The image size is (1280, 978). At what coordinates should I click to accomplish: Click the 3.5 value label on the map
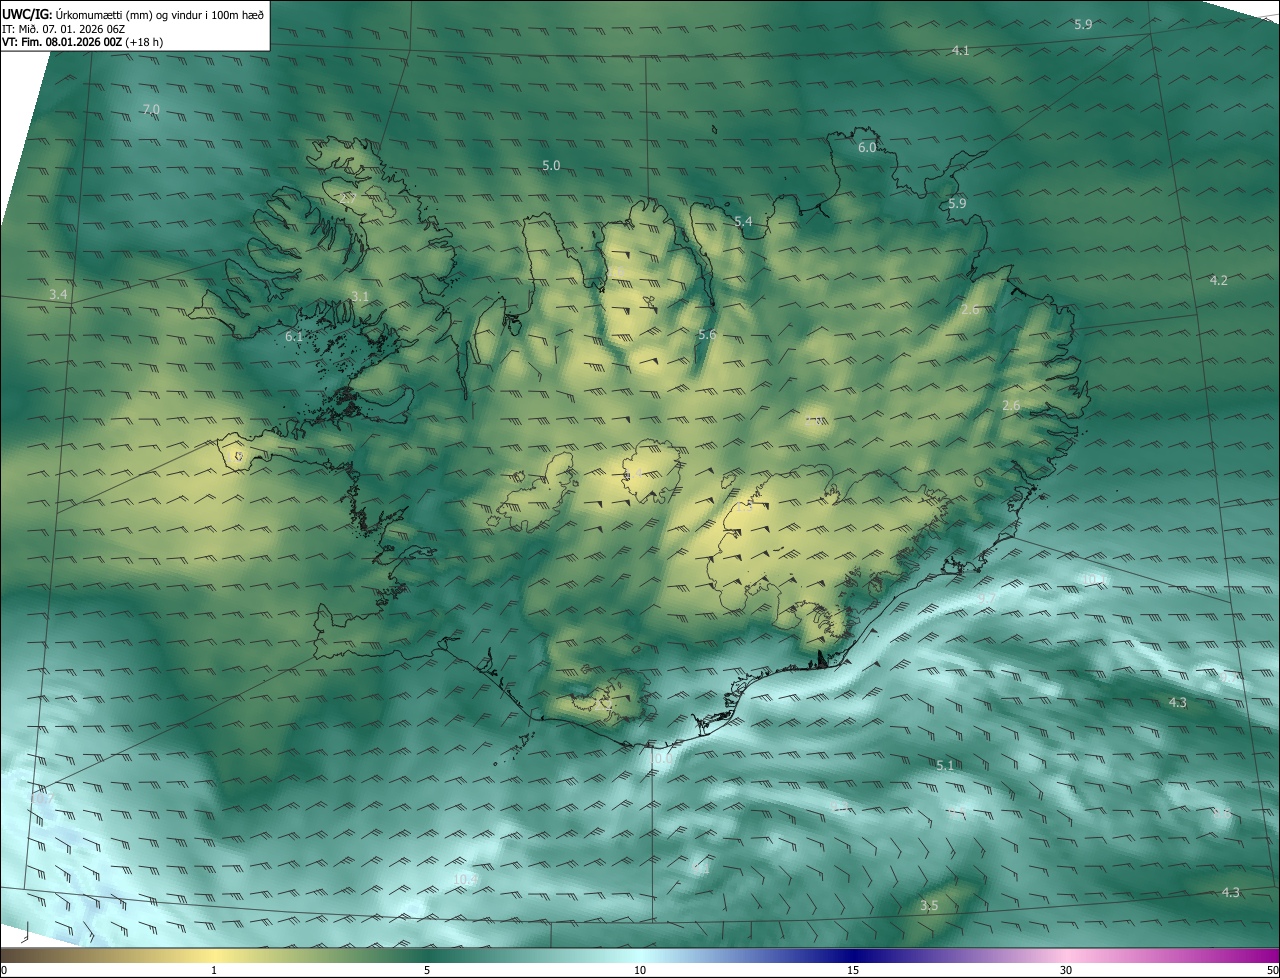pos(929,905)
